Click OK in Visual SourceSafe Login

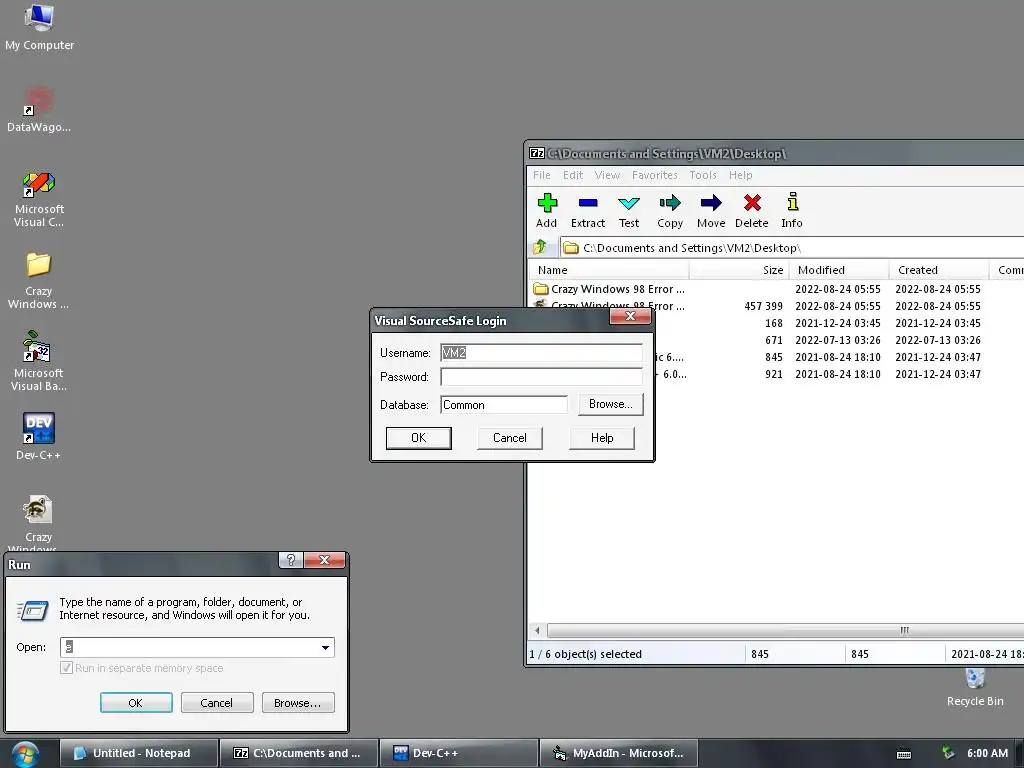click(419, 438)
